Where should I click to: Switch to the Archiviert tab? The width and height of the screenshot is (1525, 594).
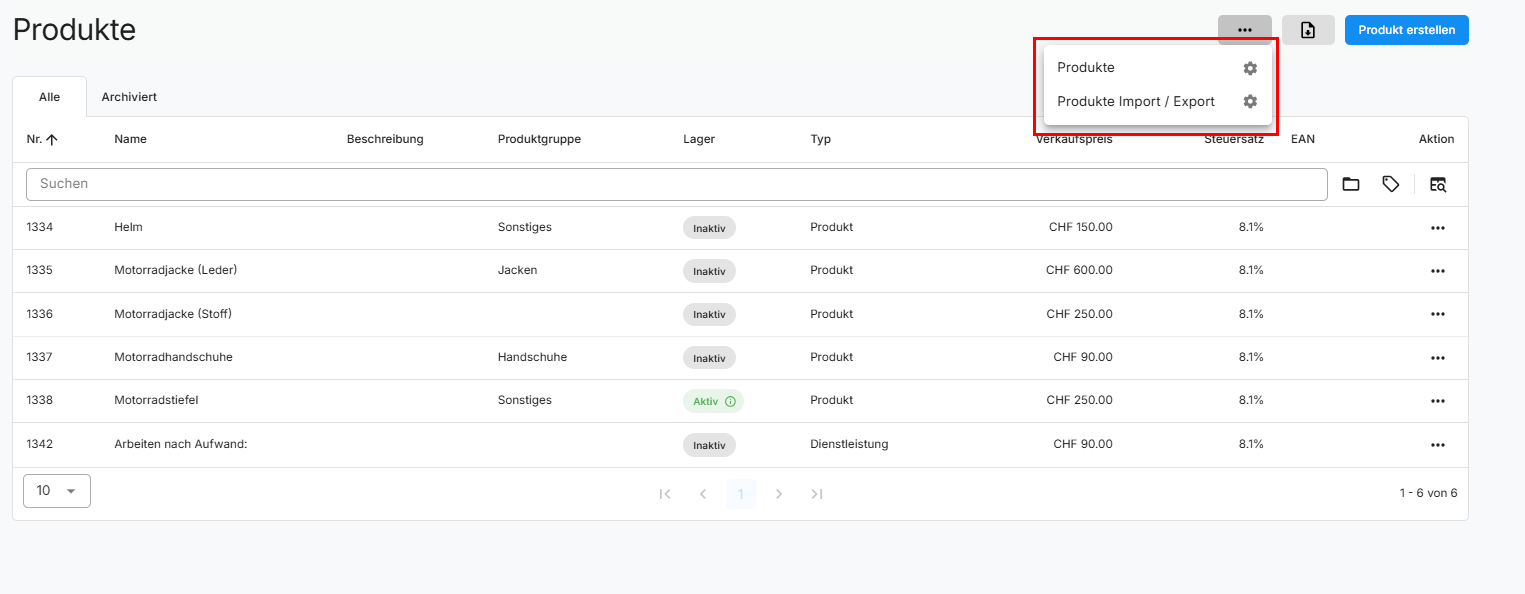point(129,97)
